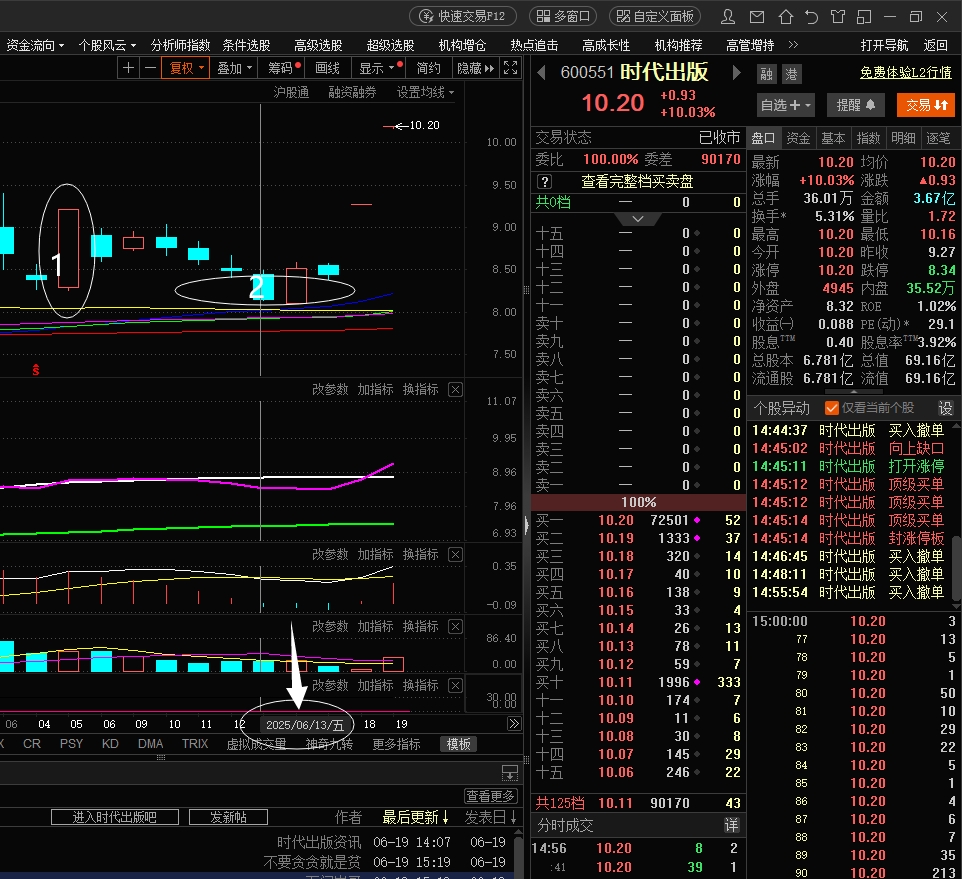Go to previous stock arrow

point(541,72)
